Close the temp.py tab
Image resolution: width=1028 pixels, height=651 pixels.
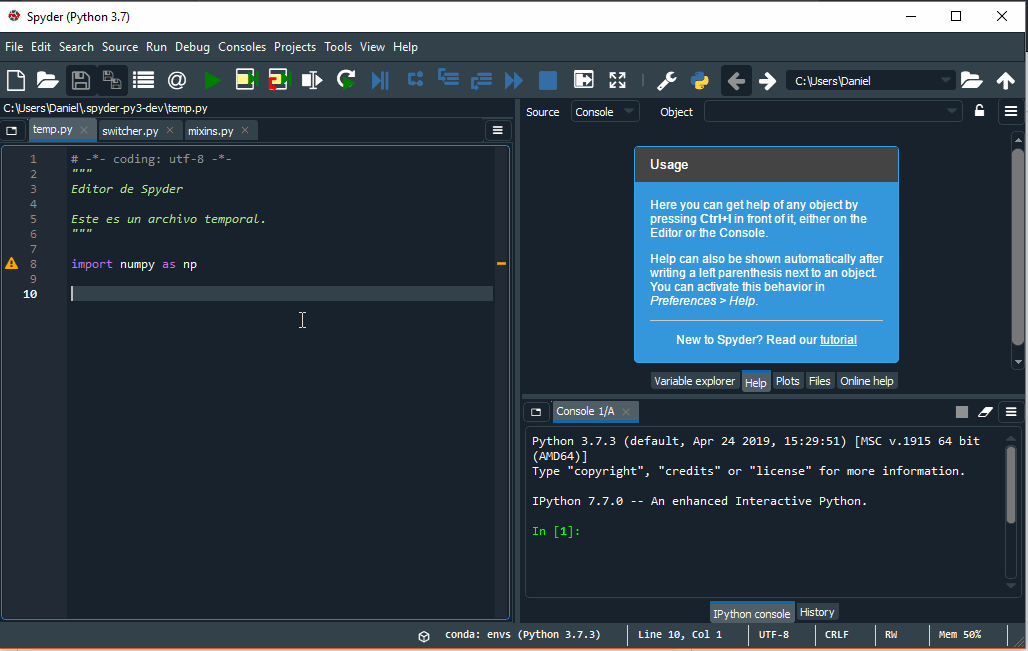(x=84, y=130)
